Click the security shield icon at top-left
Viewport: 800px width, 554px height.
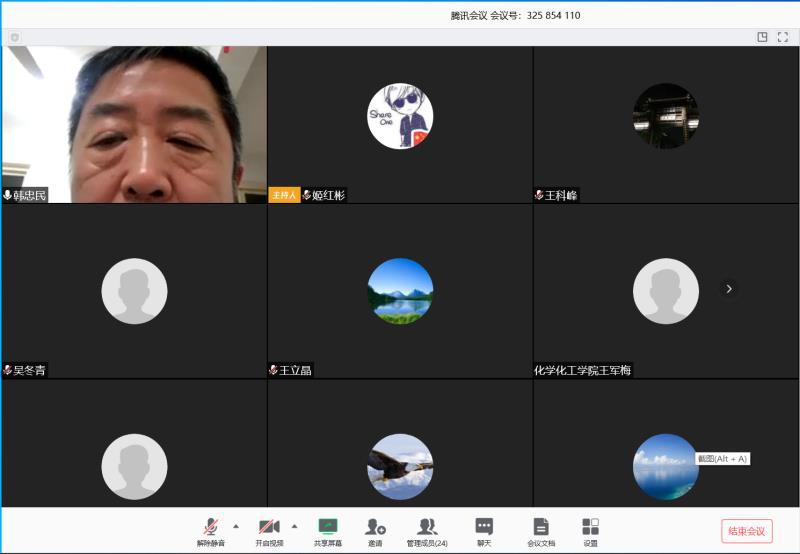point(15,37)
